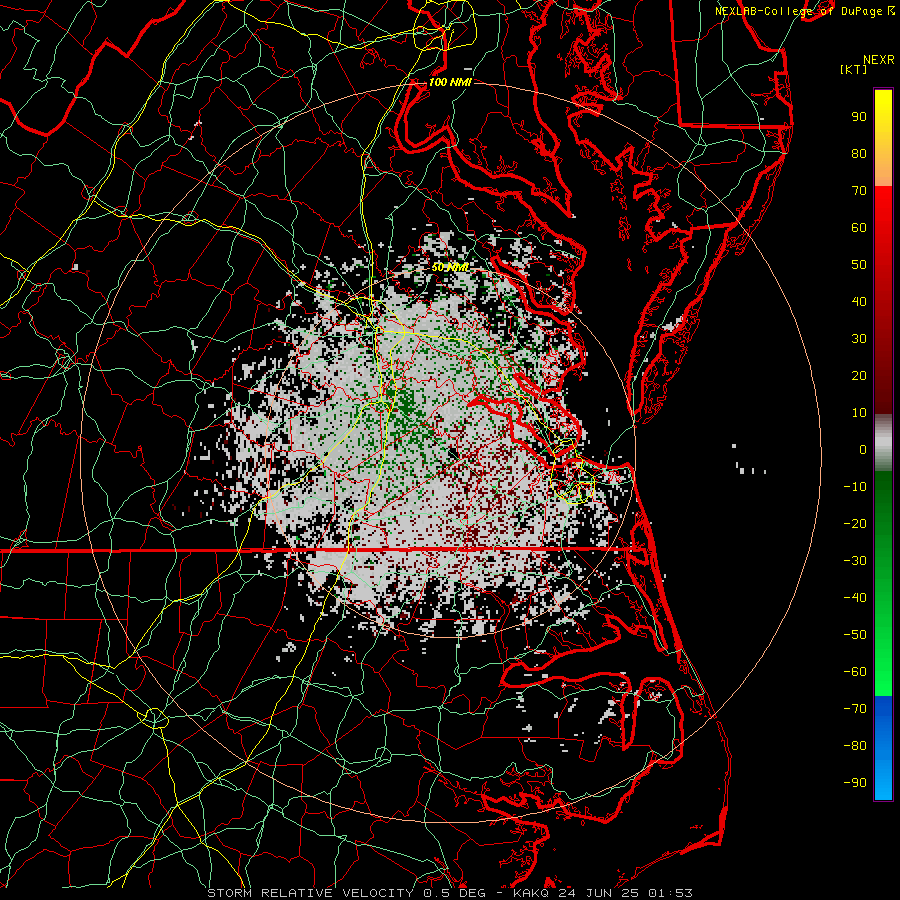Click the 60 value on the velocity scale
This screenshot has width=900, height=900.
tap(859, 228)
